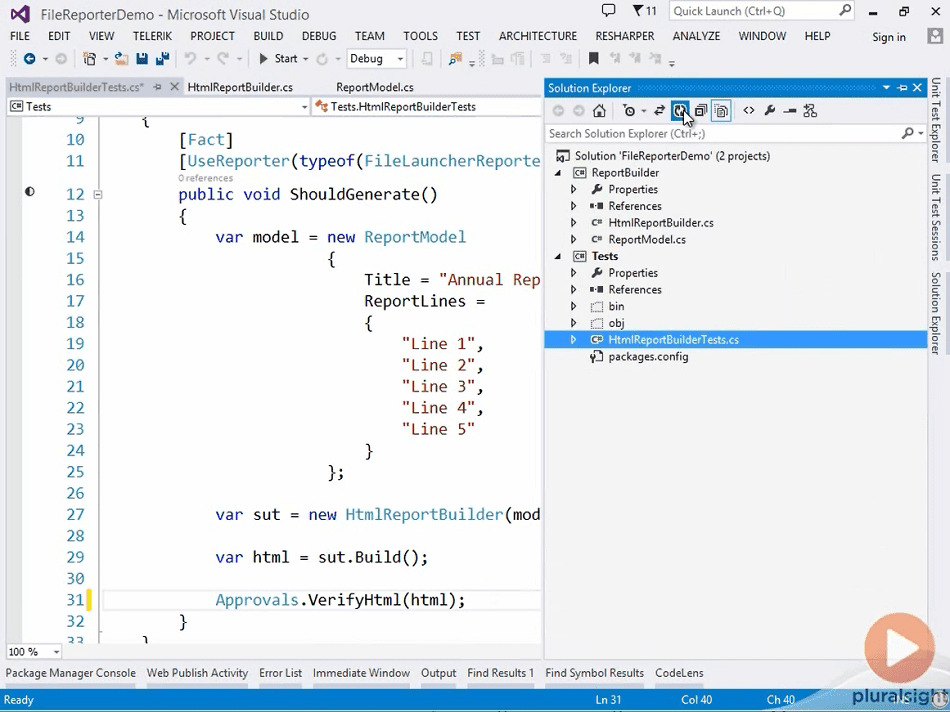Expand the obj folder node
The image size is (950, 712).
[x=573, y=323]
